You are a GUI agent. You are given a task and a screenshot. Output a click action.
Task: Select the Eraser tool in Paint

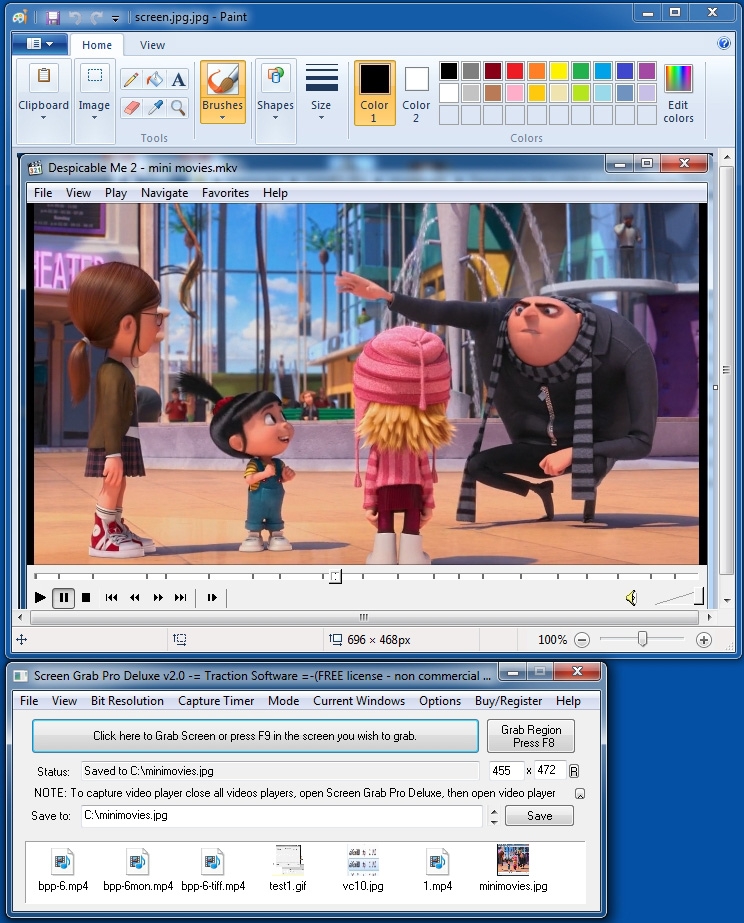(132, 108)
